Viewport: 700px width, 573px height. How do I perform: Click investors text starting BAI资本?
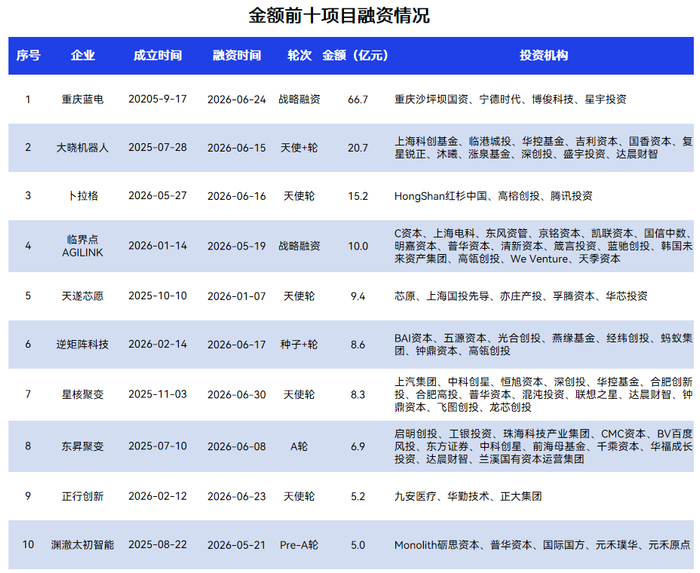point(543,344)
